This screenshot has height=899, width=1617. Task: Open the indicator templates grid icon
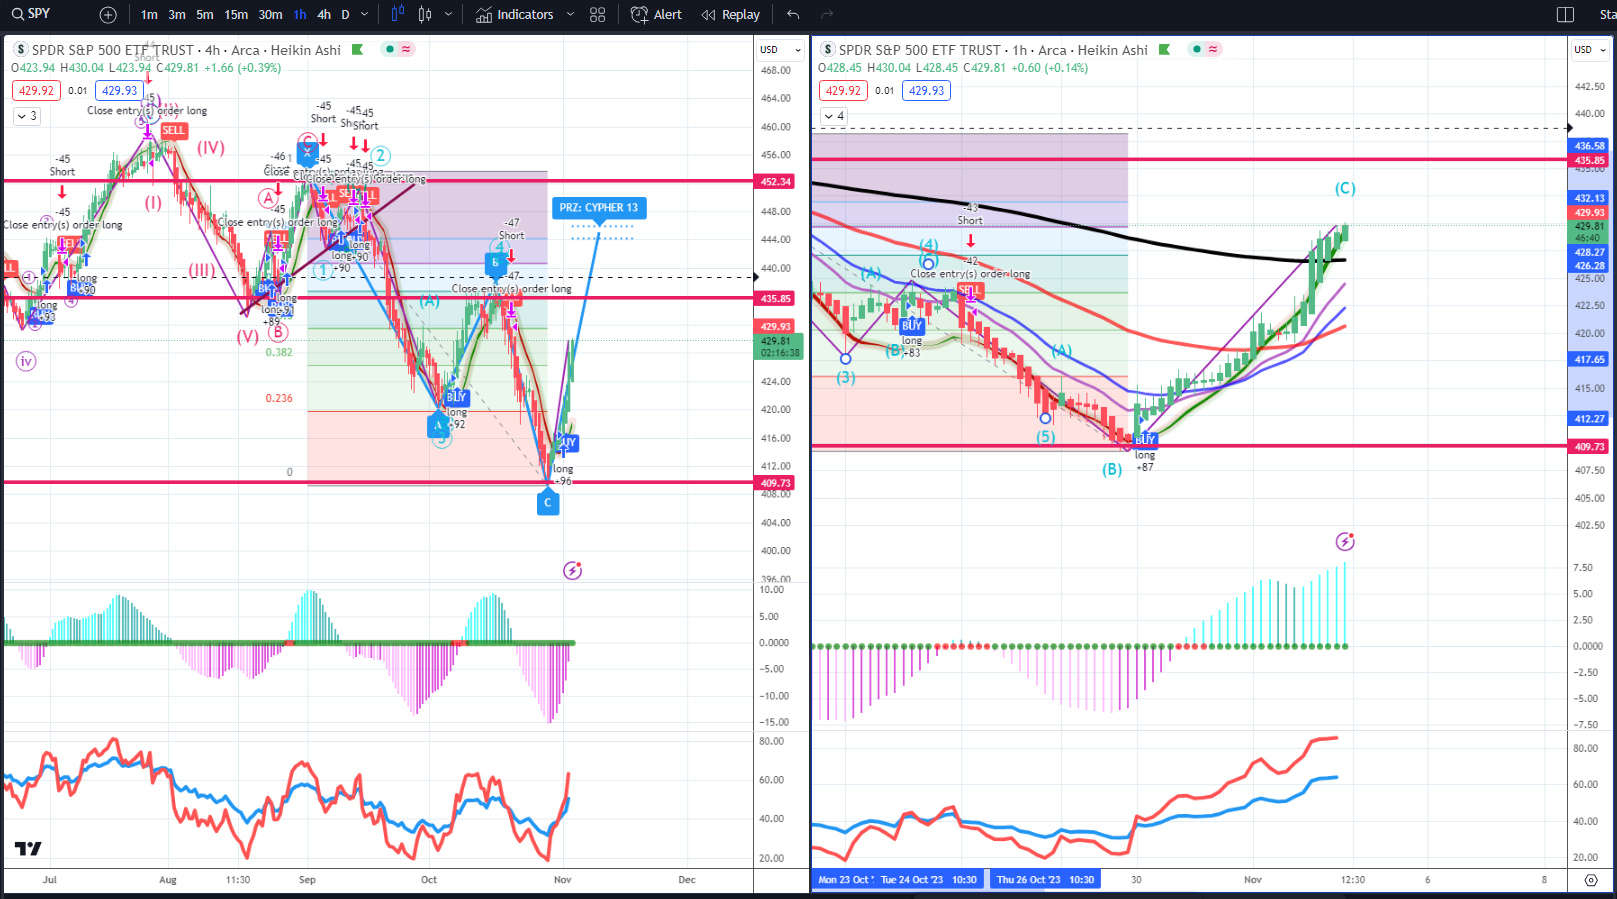tap(598, 15)
